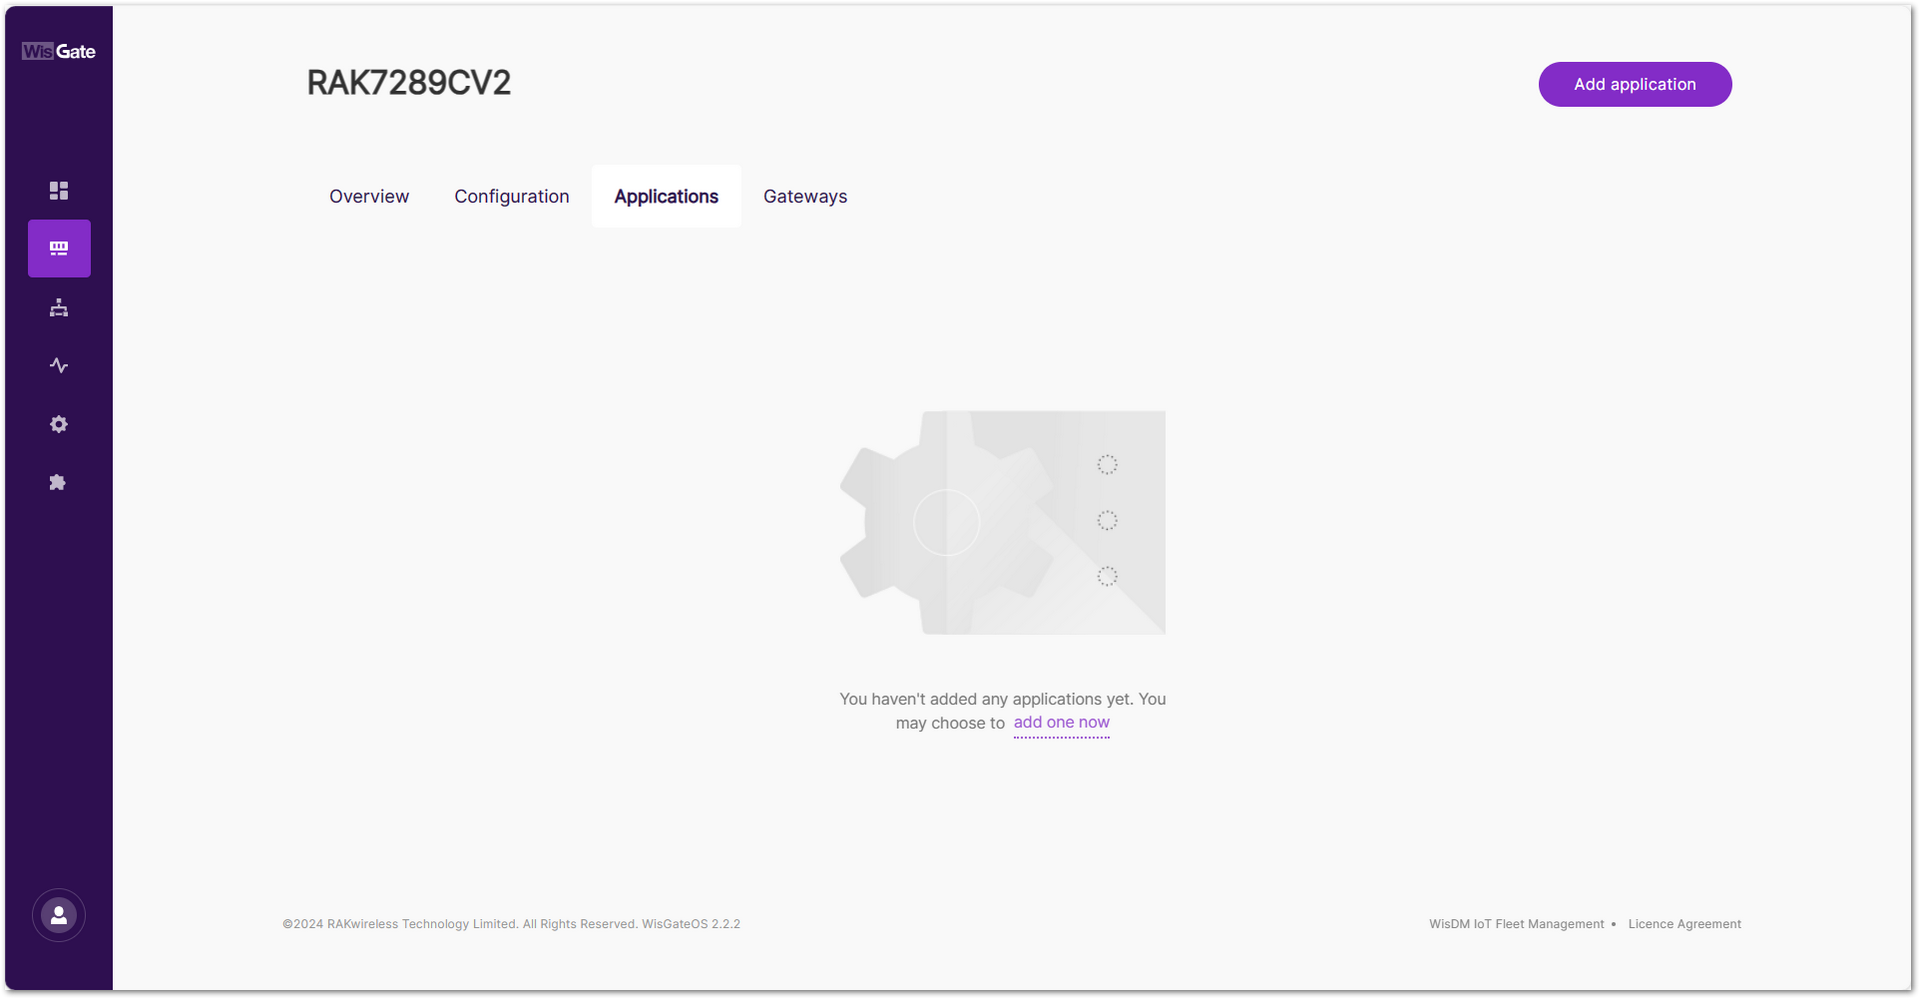Open settings via the gear icon
1920x999 pixels.
tap(58, 424)
